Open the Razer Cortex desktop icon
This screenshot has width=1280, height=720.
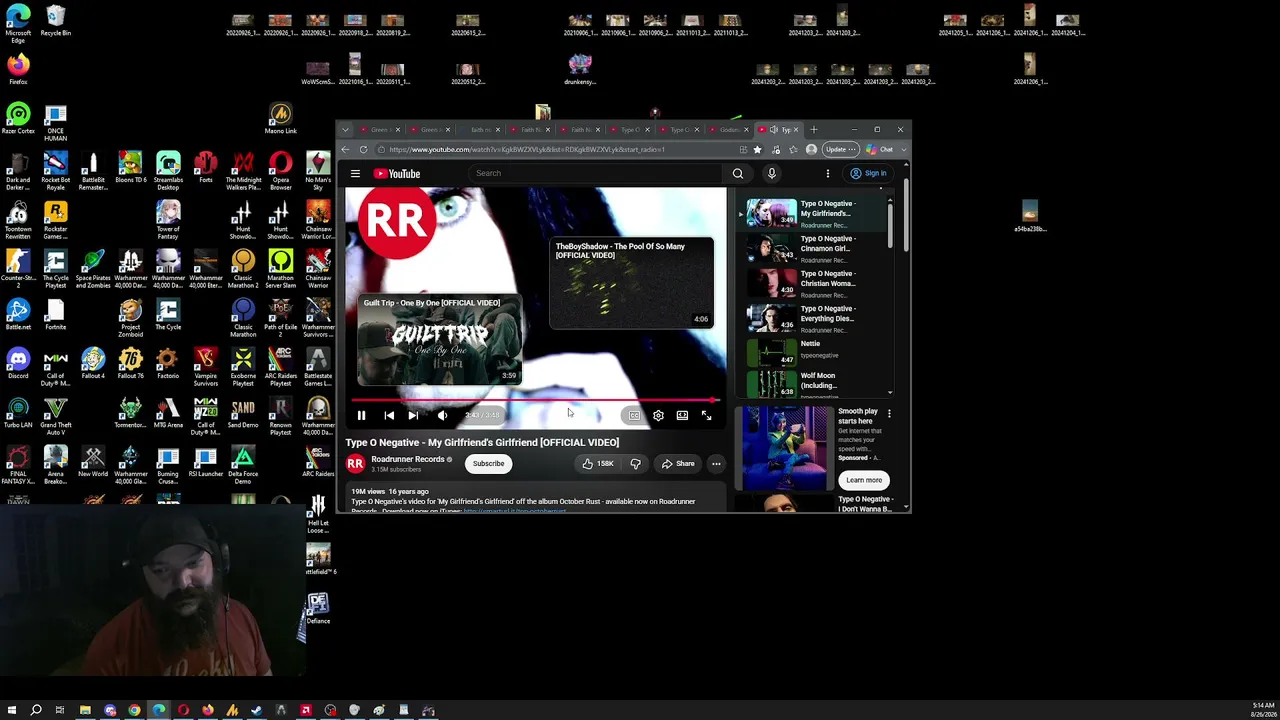18,118
